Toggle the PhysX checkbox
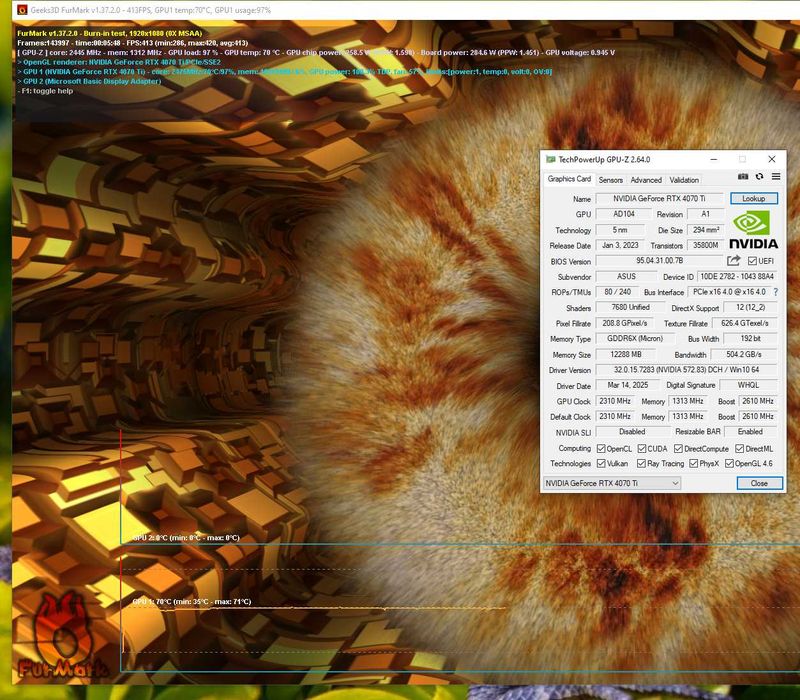The height and width of the screenshot is (700, 800). pos(693,463)
